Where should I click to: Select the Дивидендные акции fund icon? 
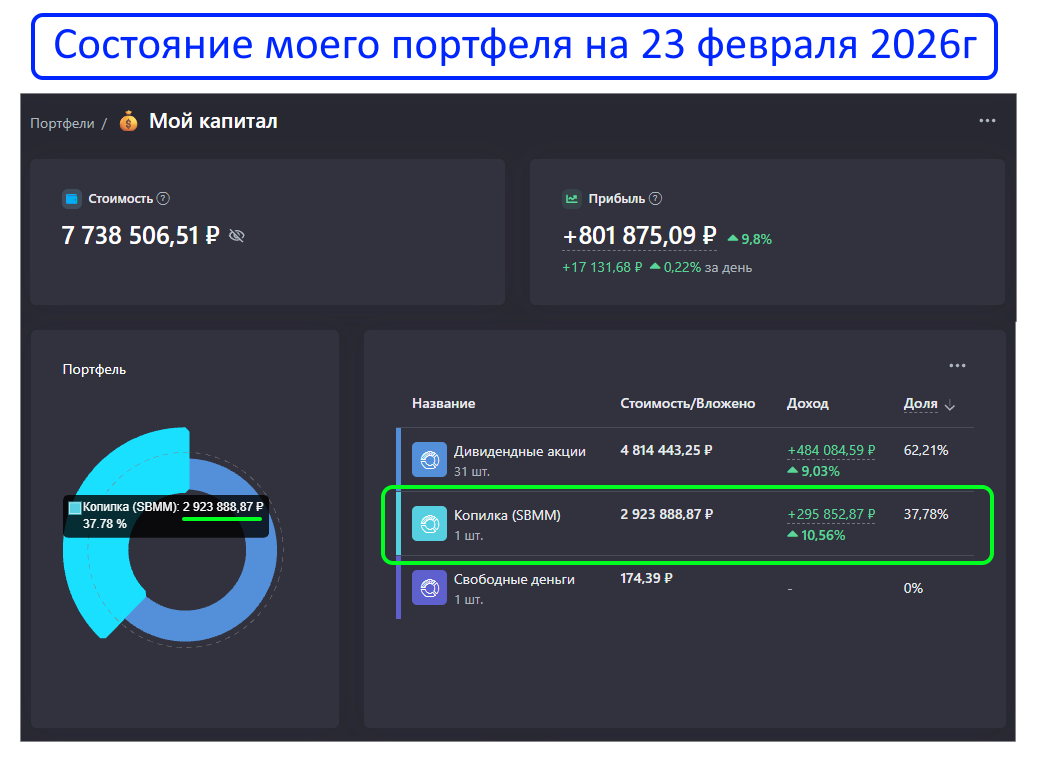pos(429,459)
